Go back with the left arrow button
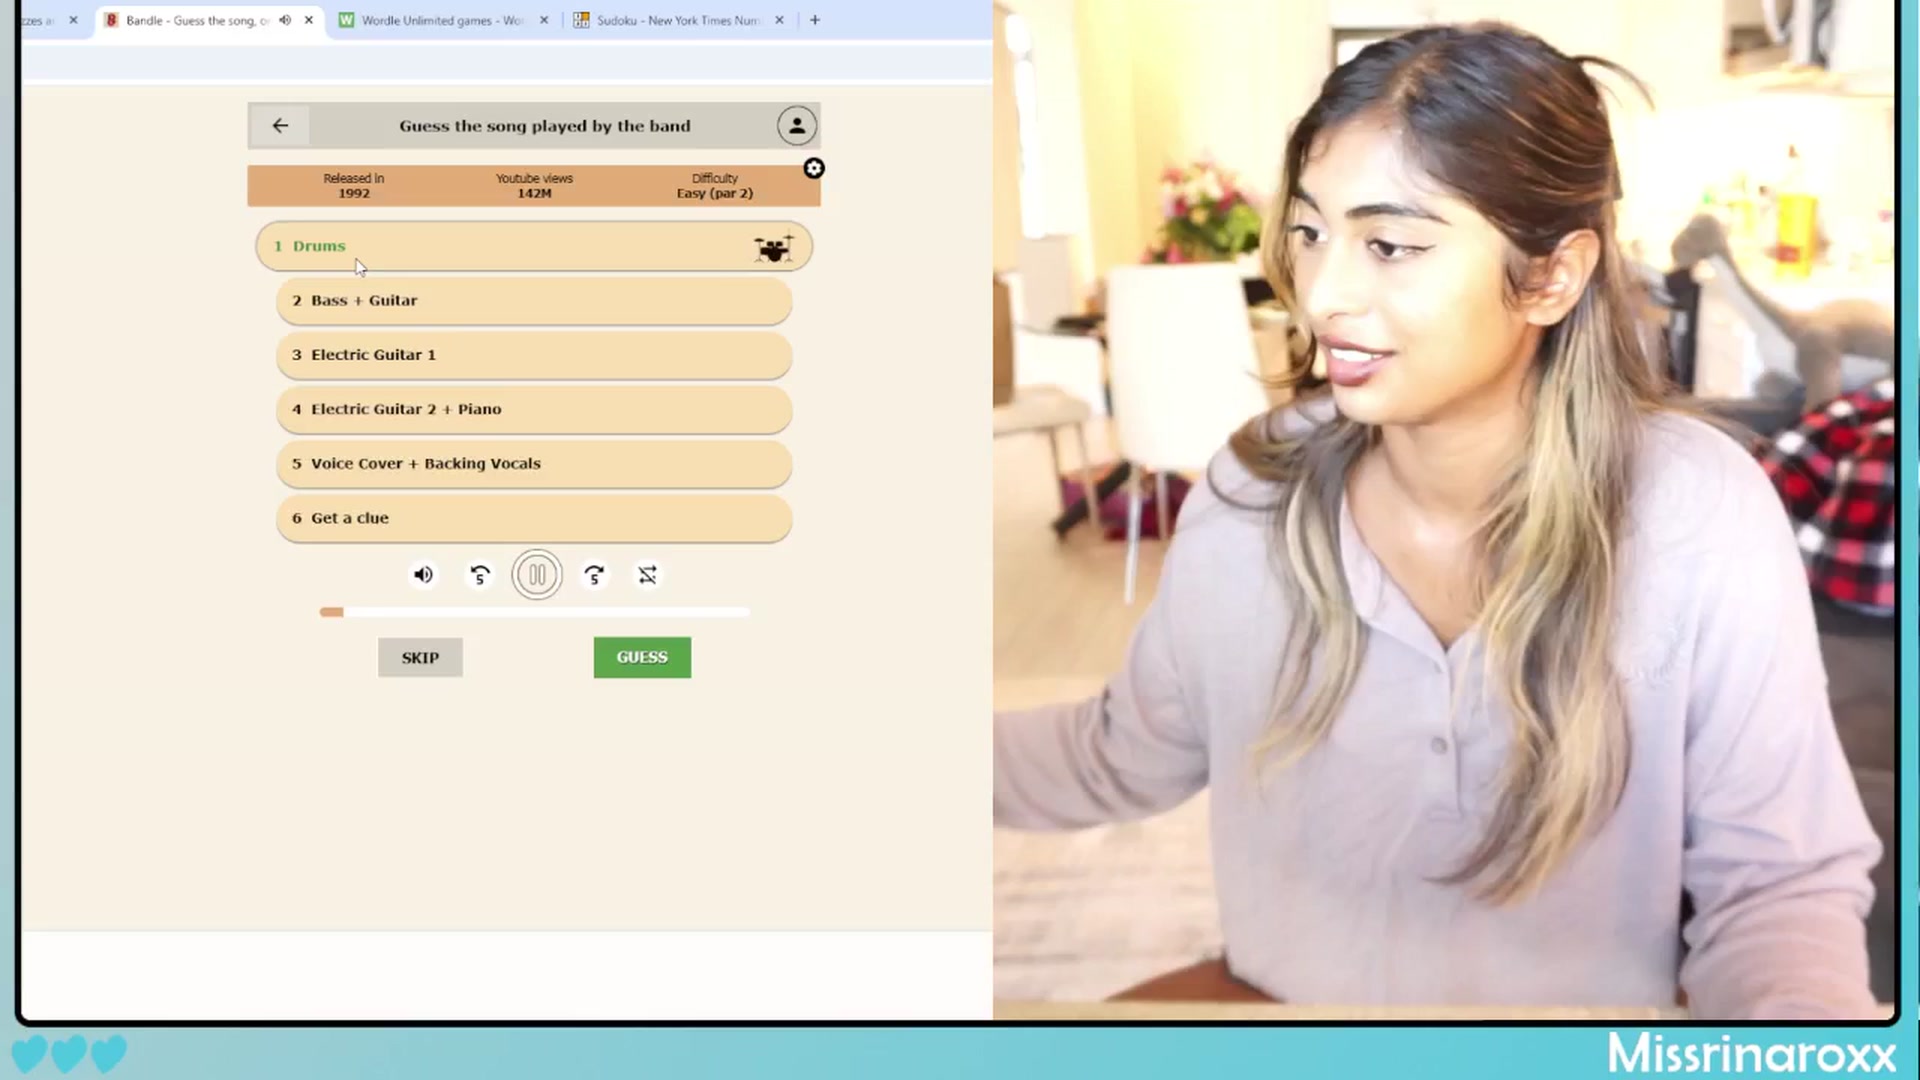1920x1080 pixels. 280,126
